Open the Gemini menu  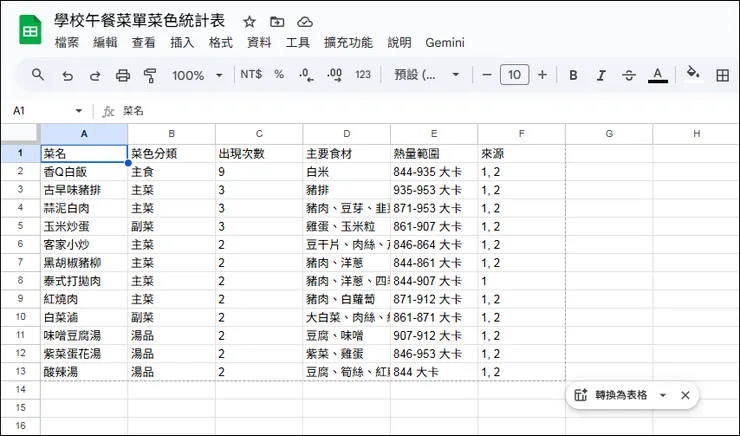[x=445, y=42]
